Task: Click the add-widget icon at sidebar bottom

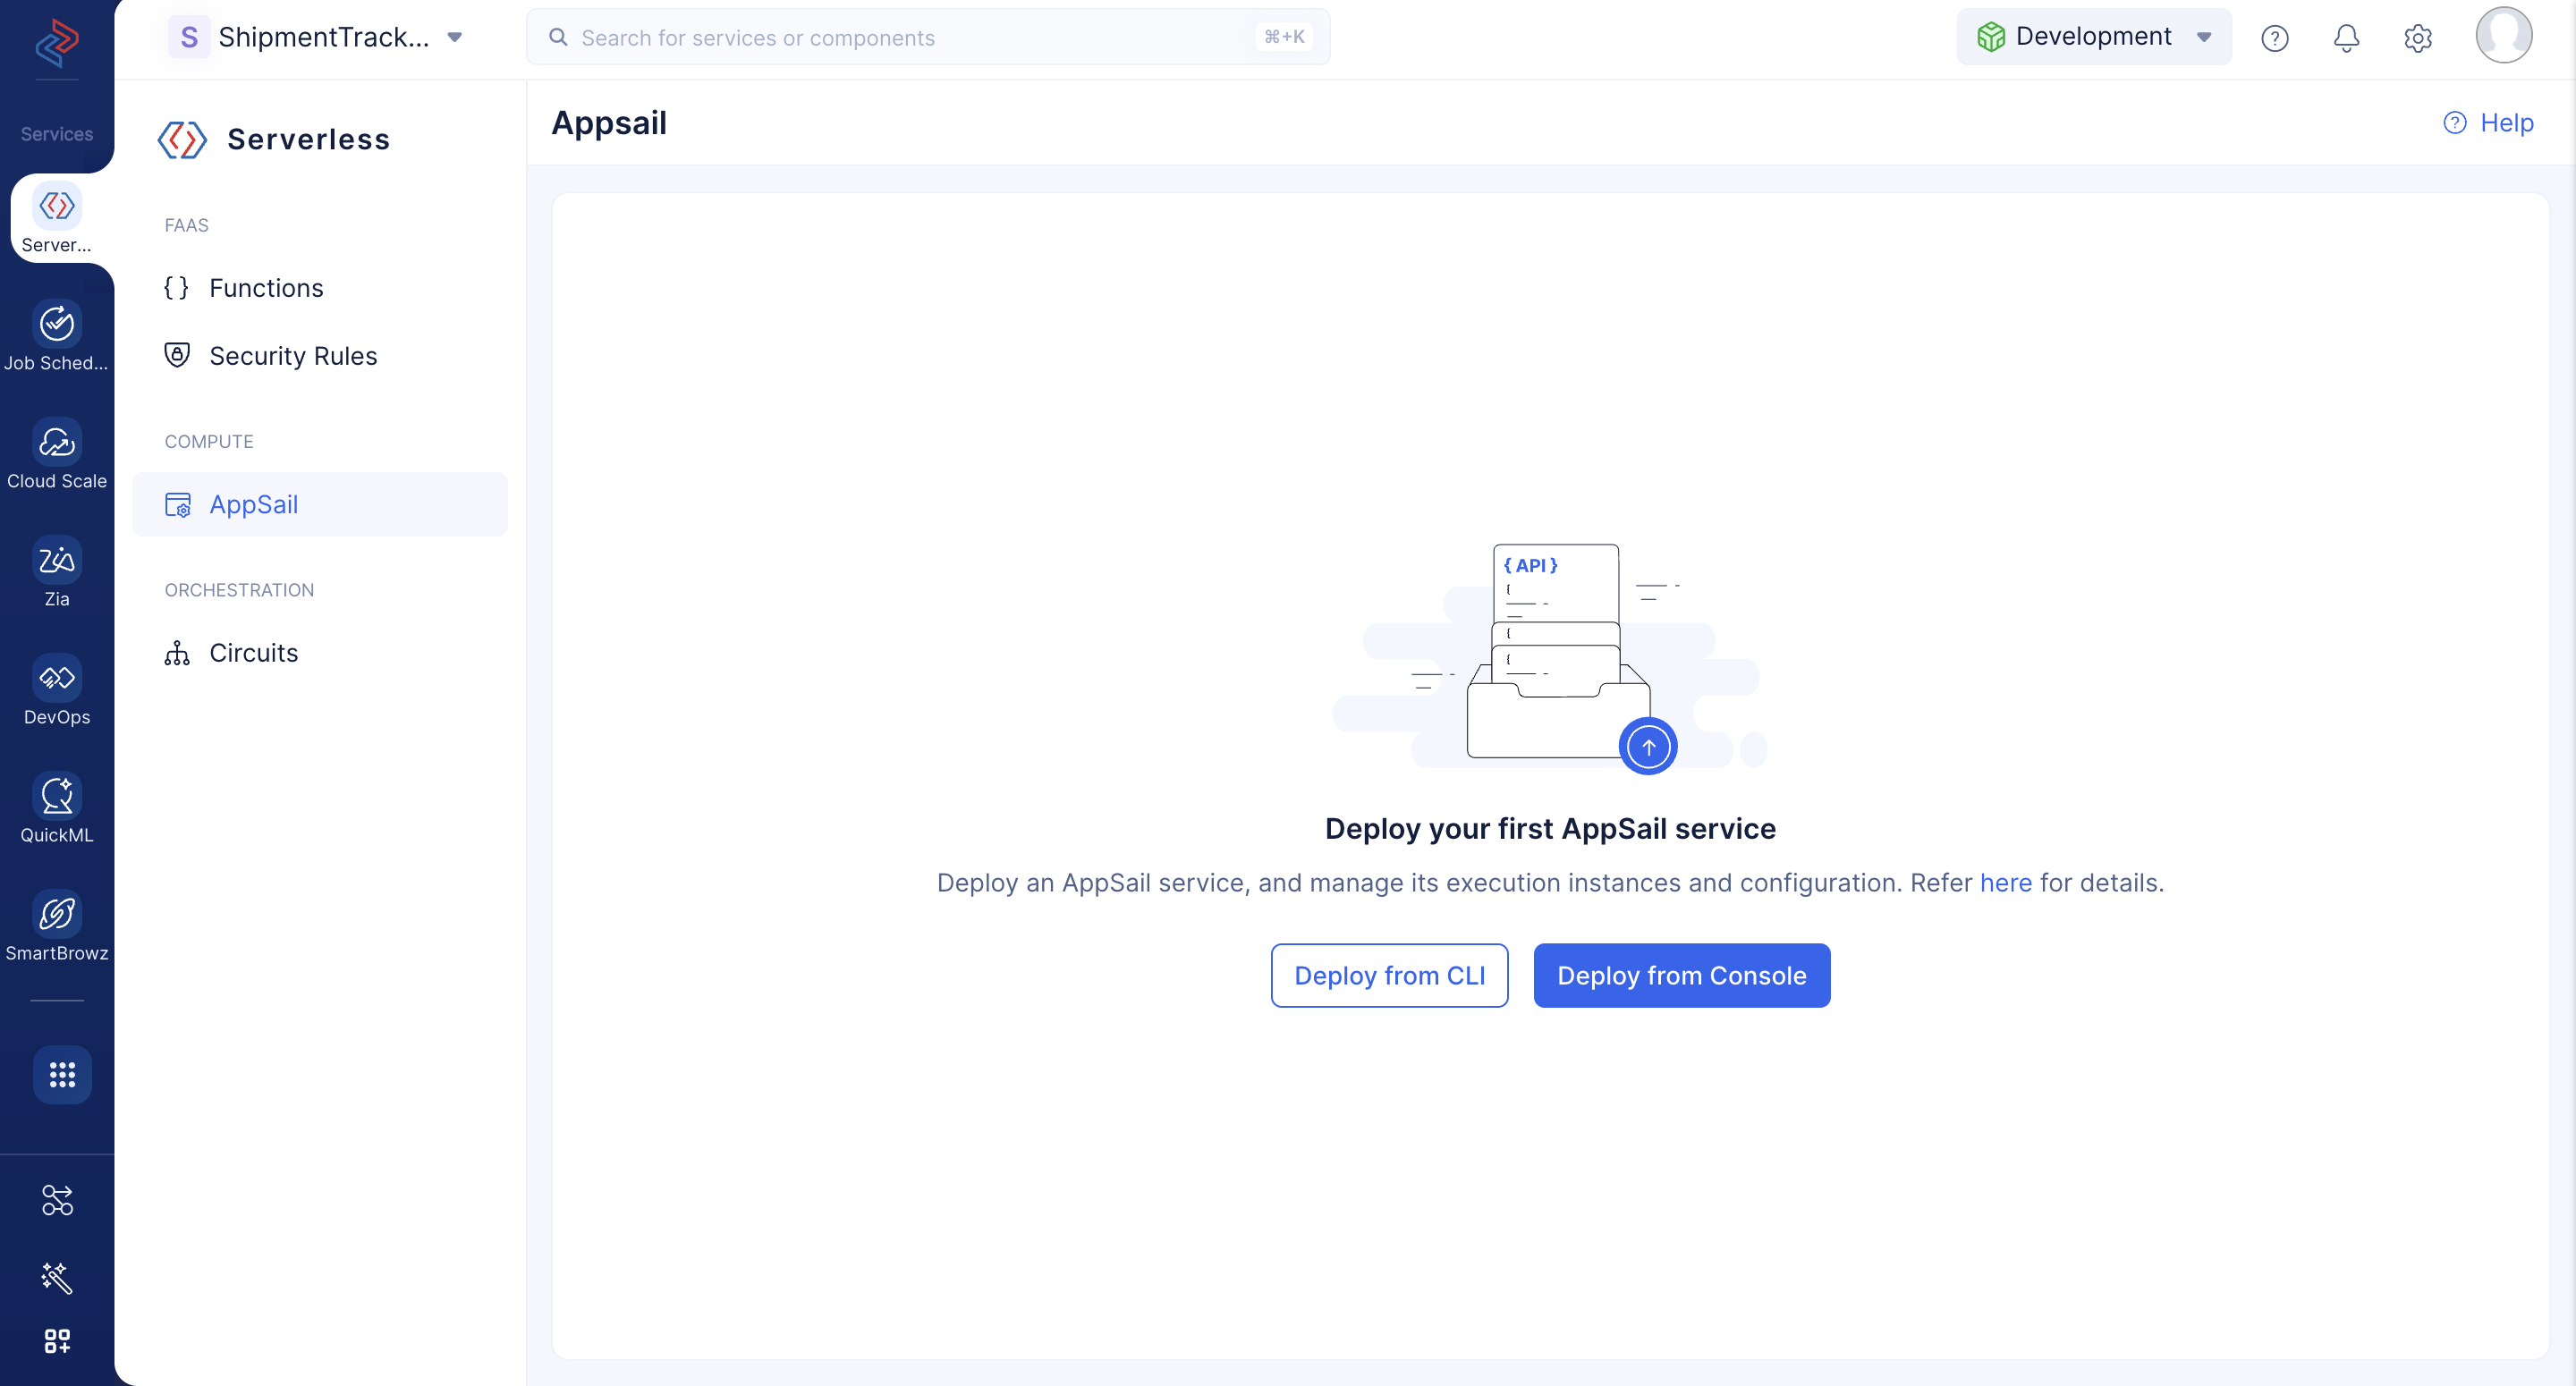Action: [x=57, y=1341]
